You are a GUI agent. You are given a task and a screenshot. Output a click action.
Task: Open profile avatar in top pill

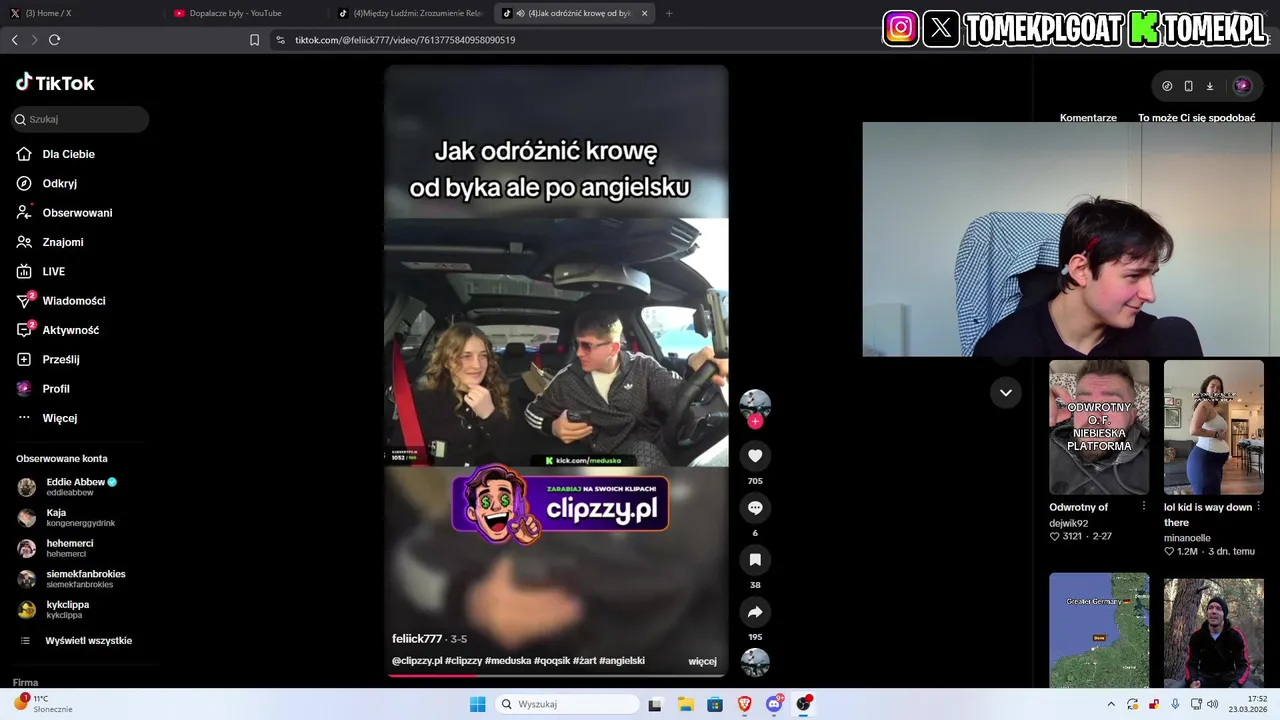pyautogui.click(x=1242, y=86)
